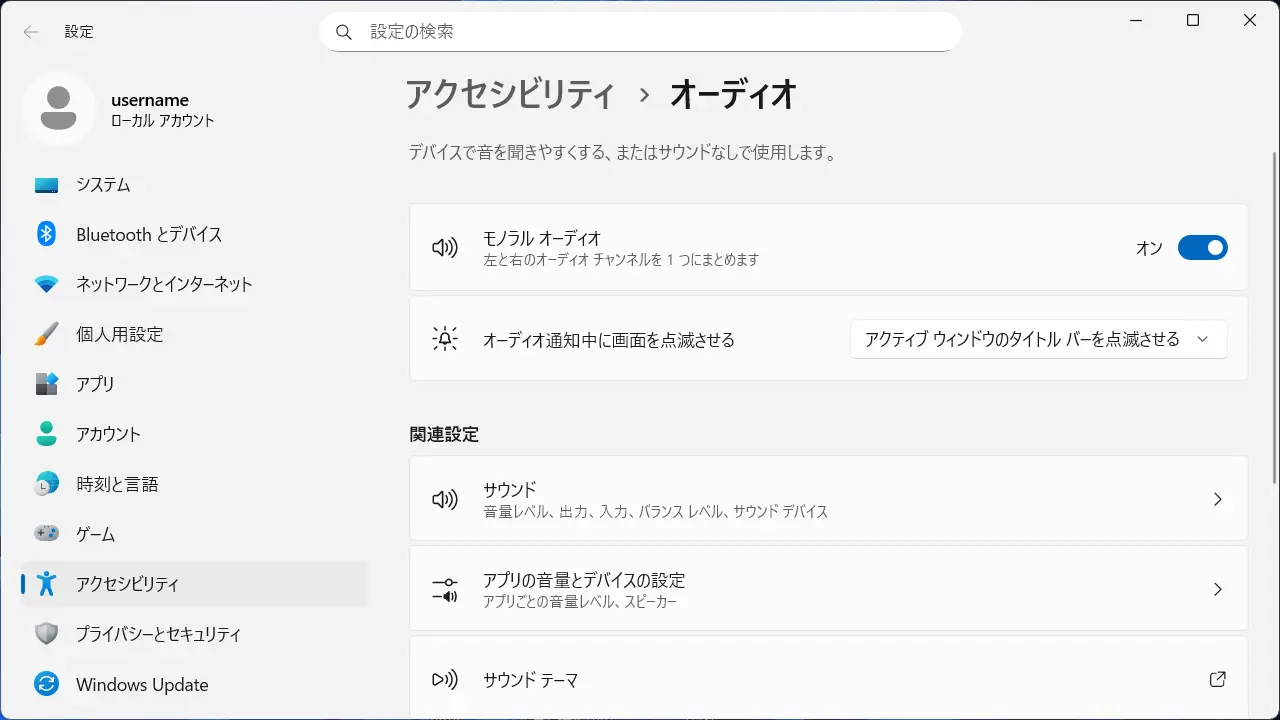Click the 設定の検索 search field
Image resolution: width=1280 pixels, height=720 pixels.
coord(640,32)
